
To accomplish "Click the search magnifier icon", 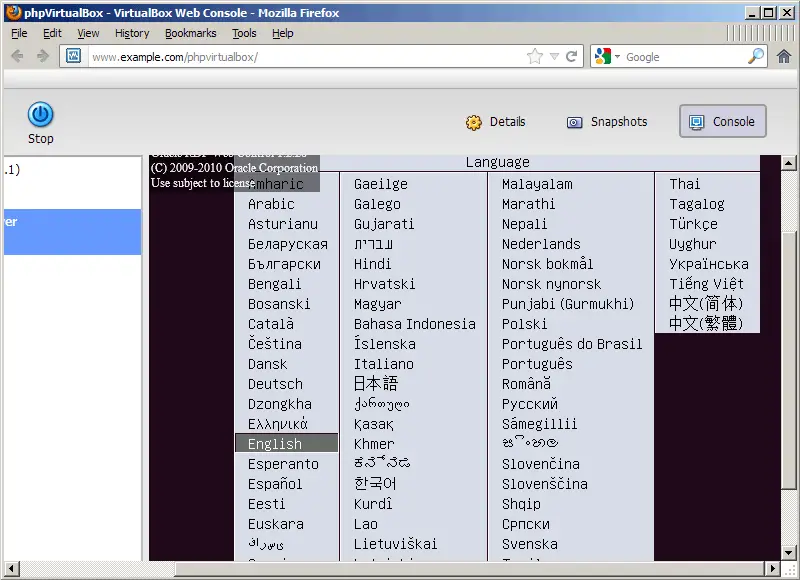I will coord(756,57).
